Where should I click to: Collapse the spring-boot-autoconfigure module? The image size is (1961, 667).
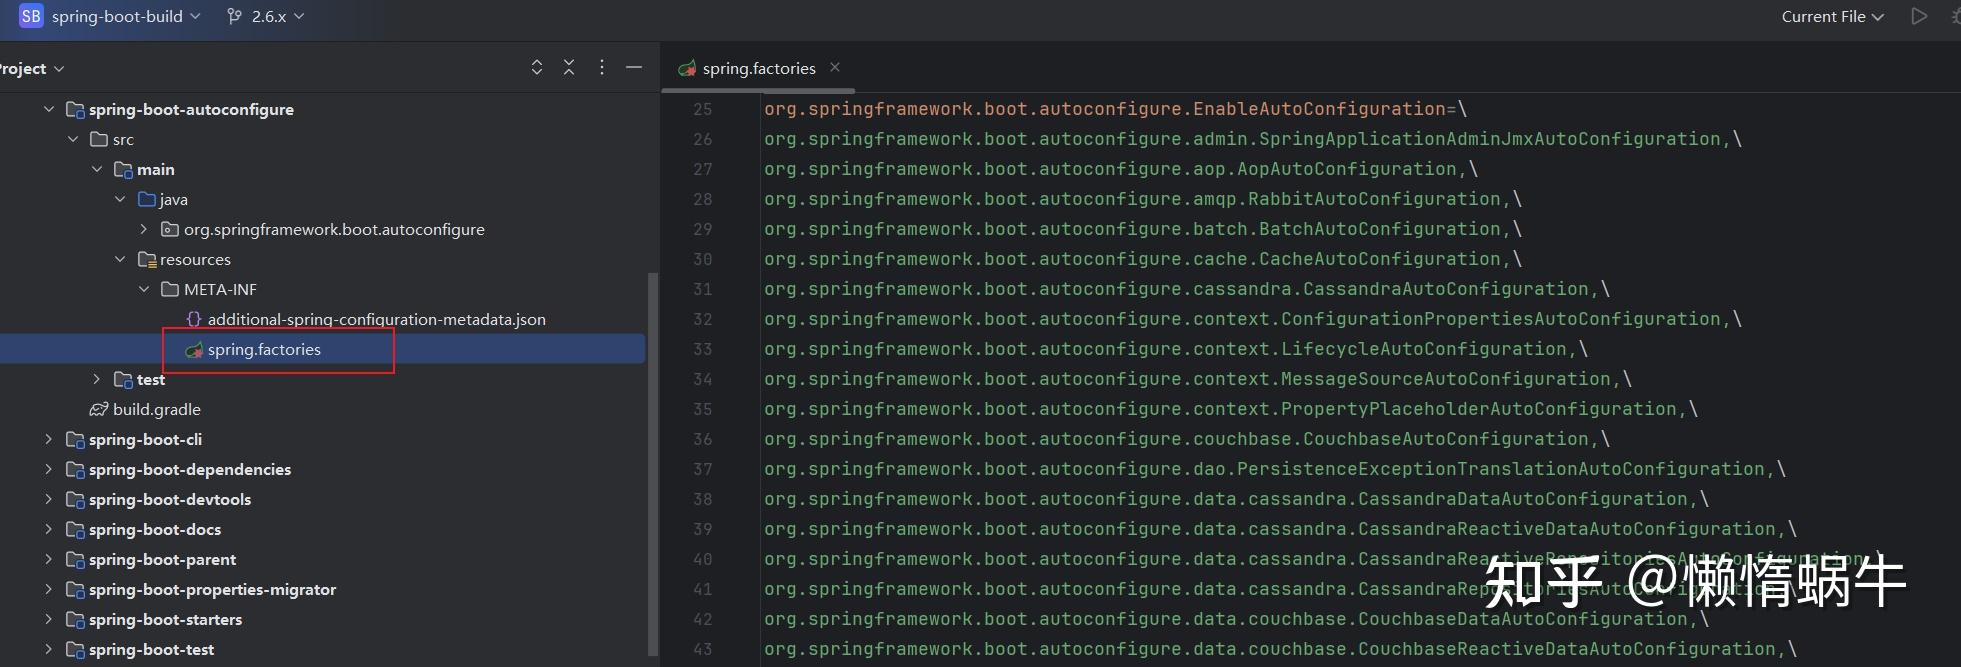49,110
